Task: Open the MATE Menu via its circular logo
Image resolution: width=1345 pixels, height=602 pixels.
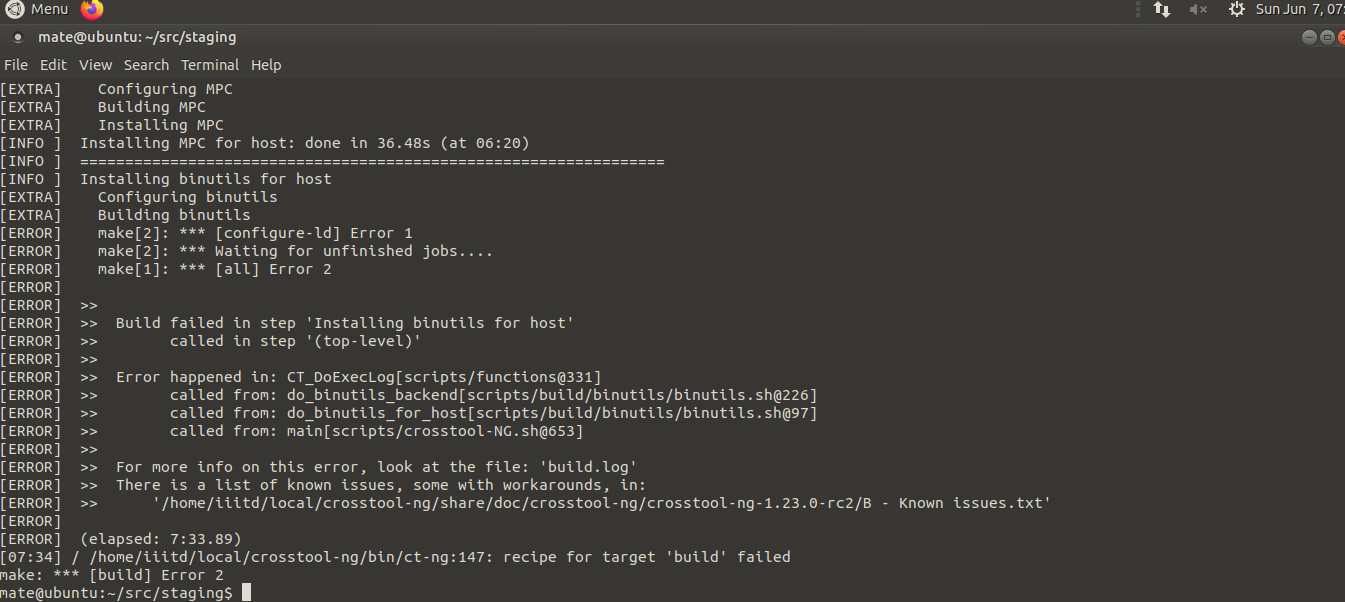Action: [14, 10]
